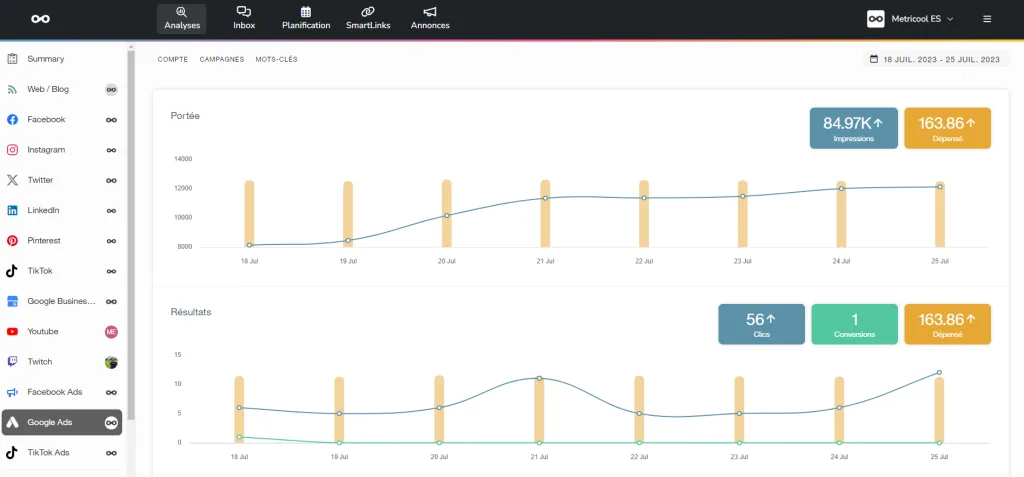Click the Metricool infinity logo
Screen dimensions: 1024x477
[40, 18]
